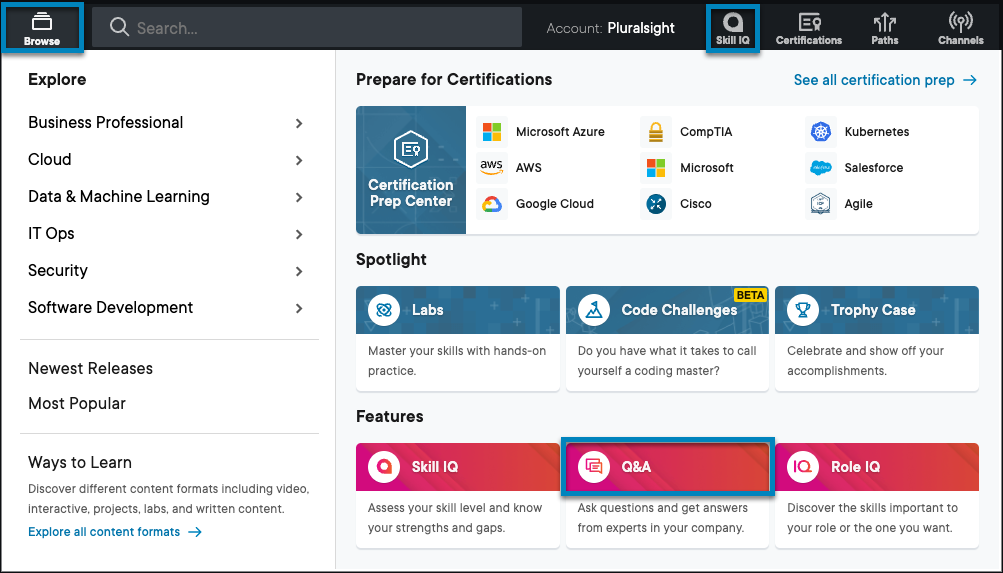Expand the Cloud category chevron
The image size is (1003, 573).
pos(299,161)
